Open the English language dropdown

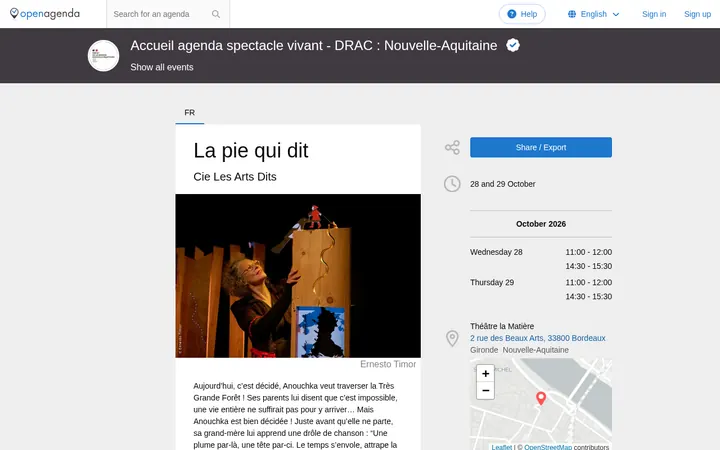point(593,14)
